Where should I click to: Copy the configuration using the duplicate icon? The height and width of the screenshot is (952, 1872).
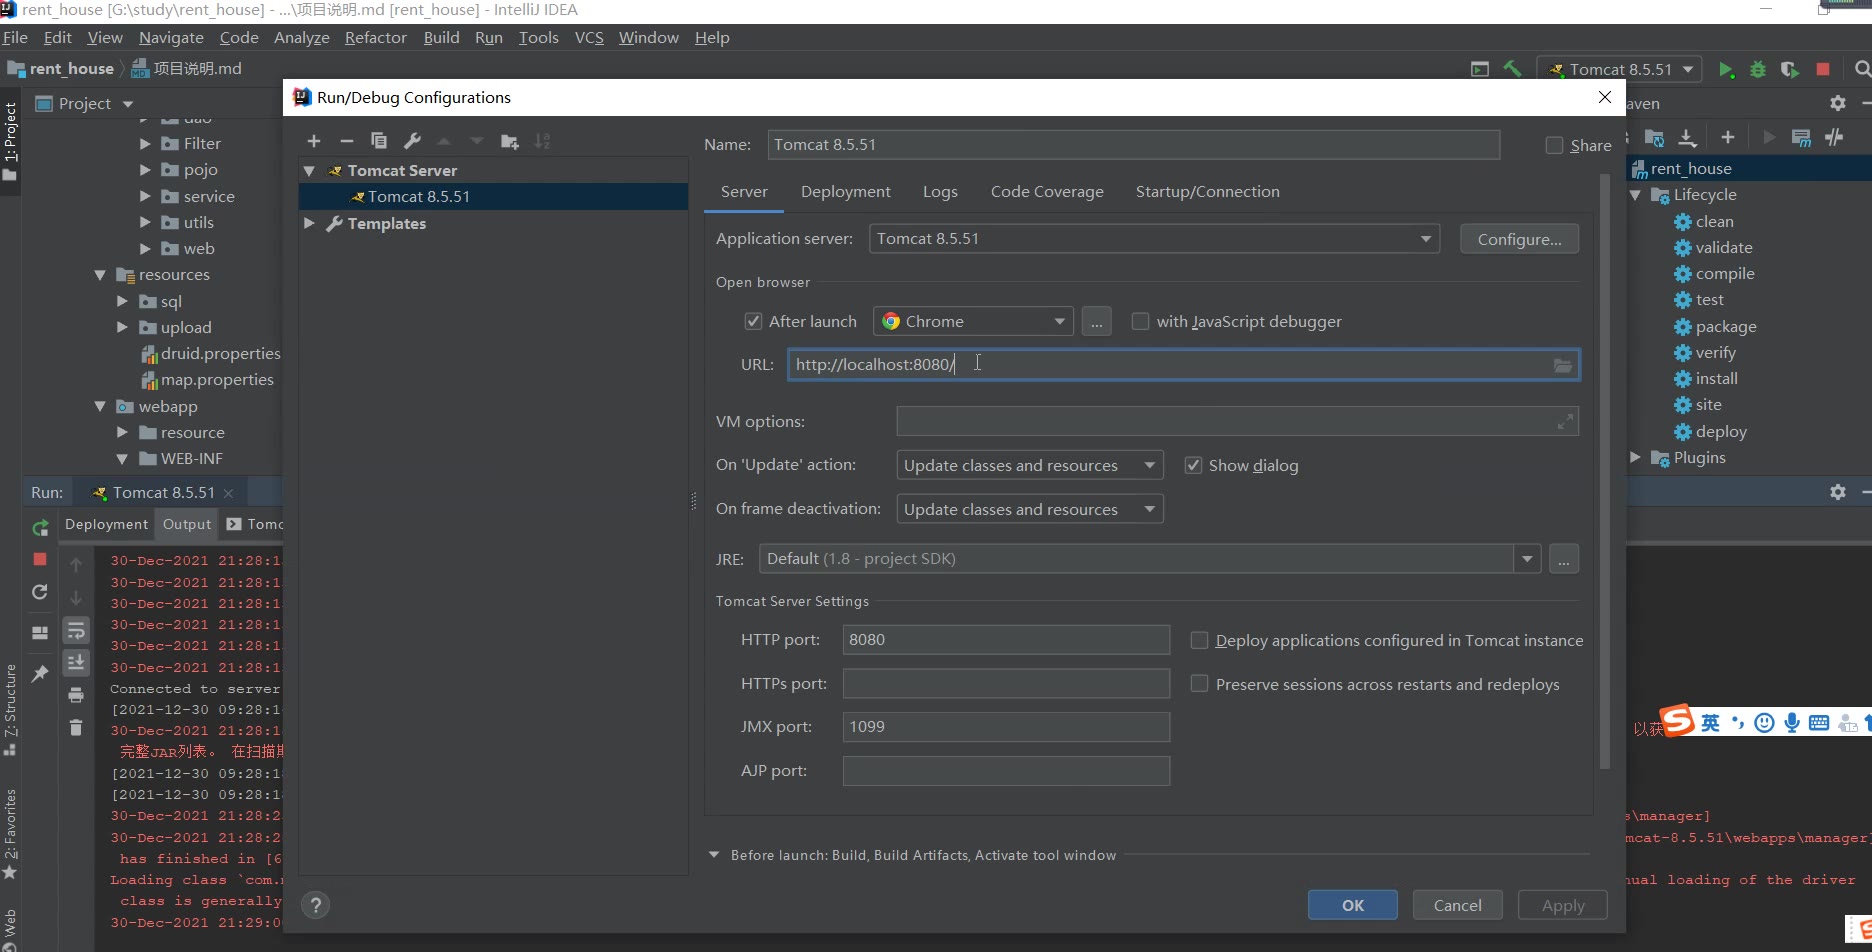[x=379, y=141]
